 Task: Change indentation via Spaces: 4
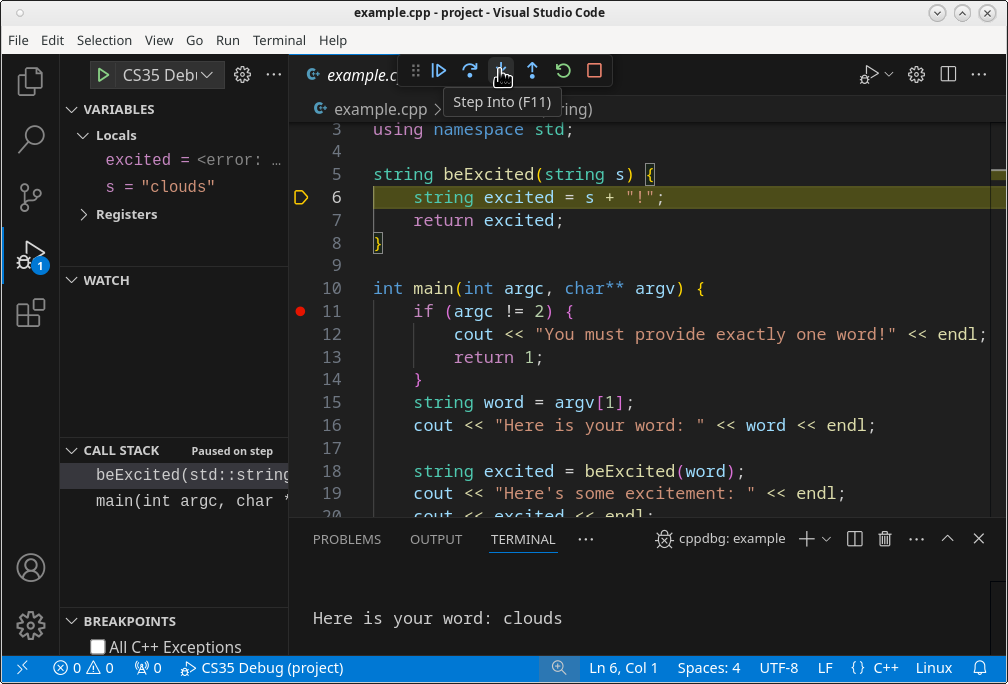(708, 668)
